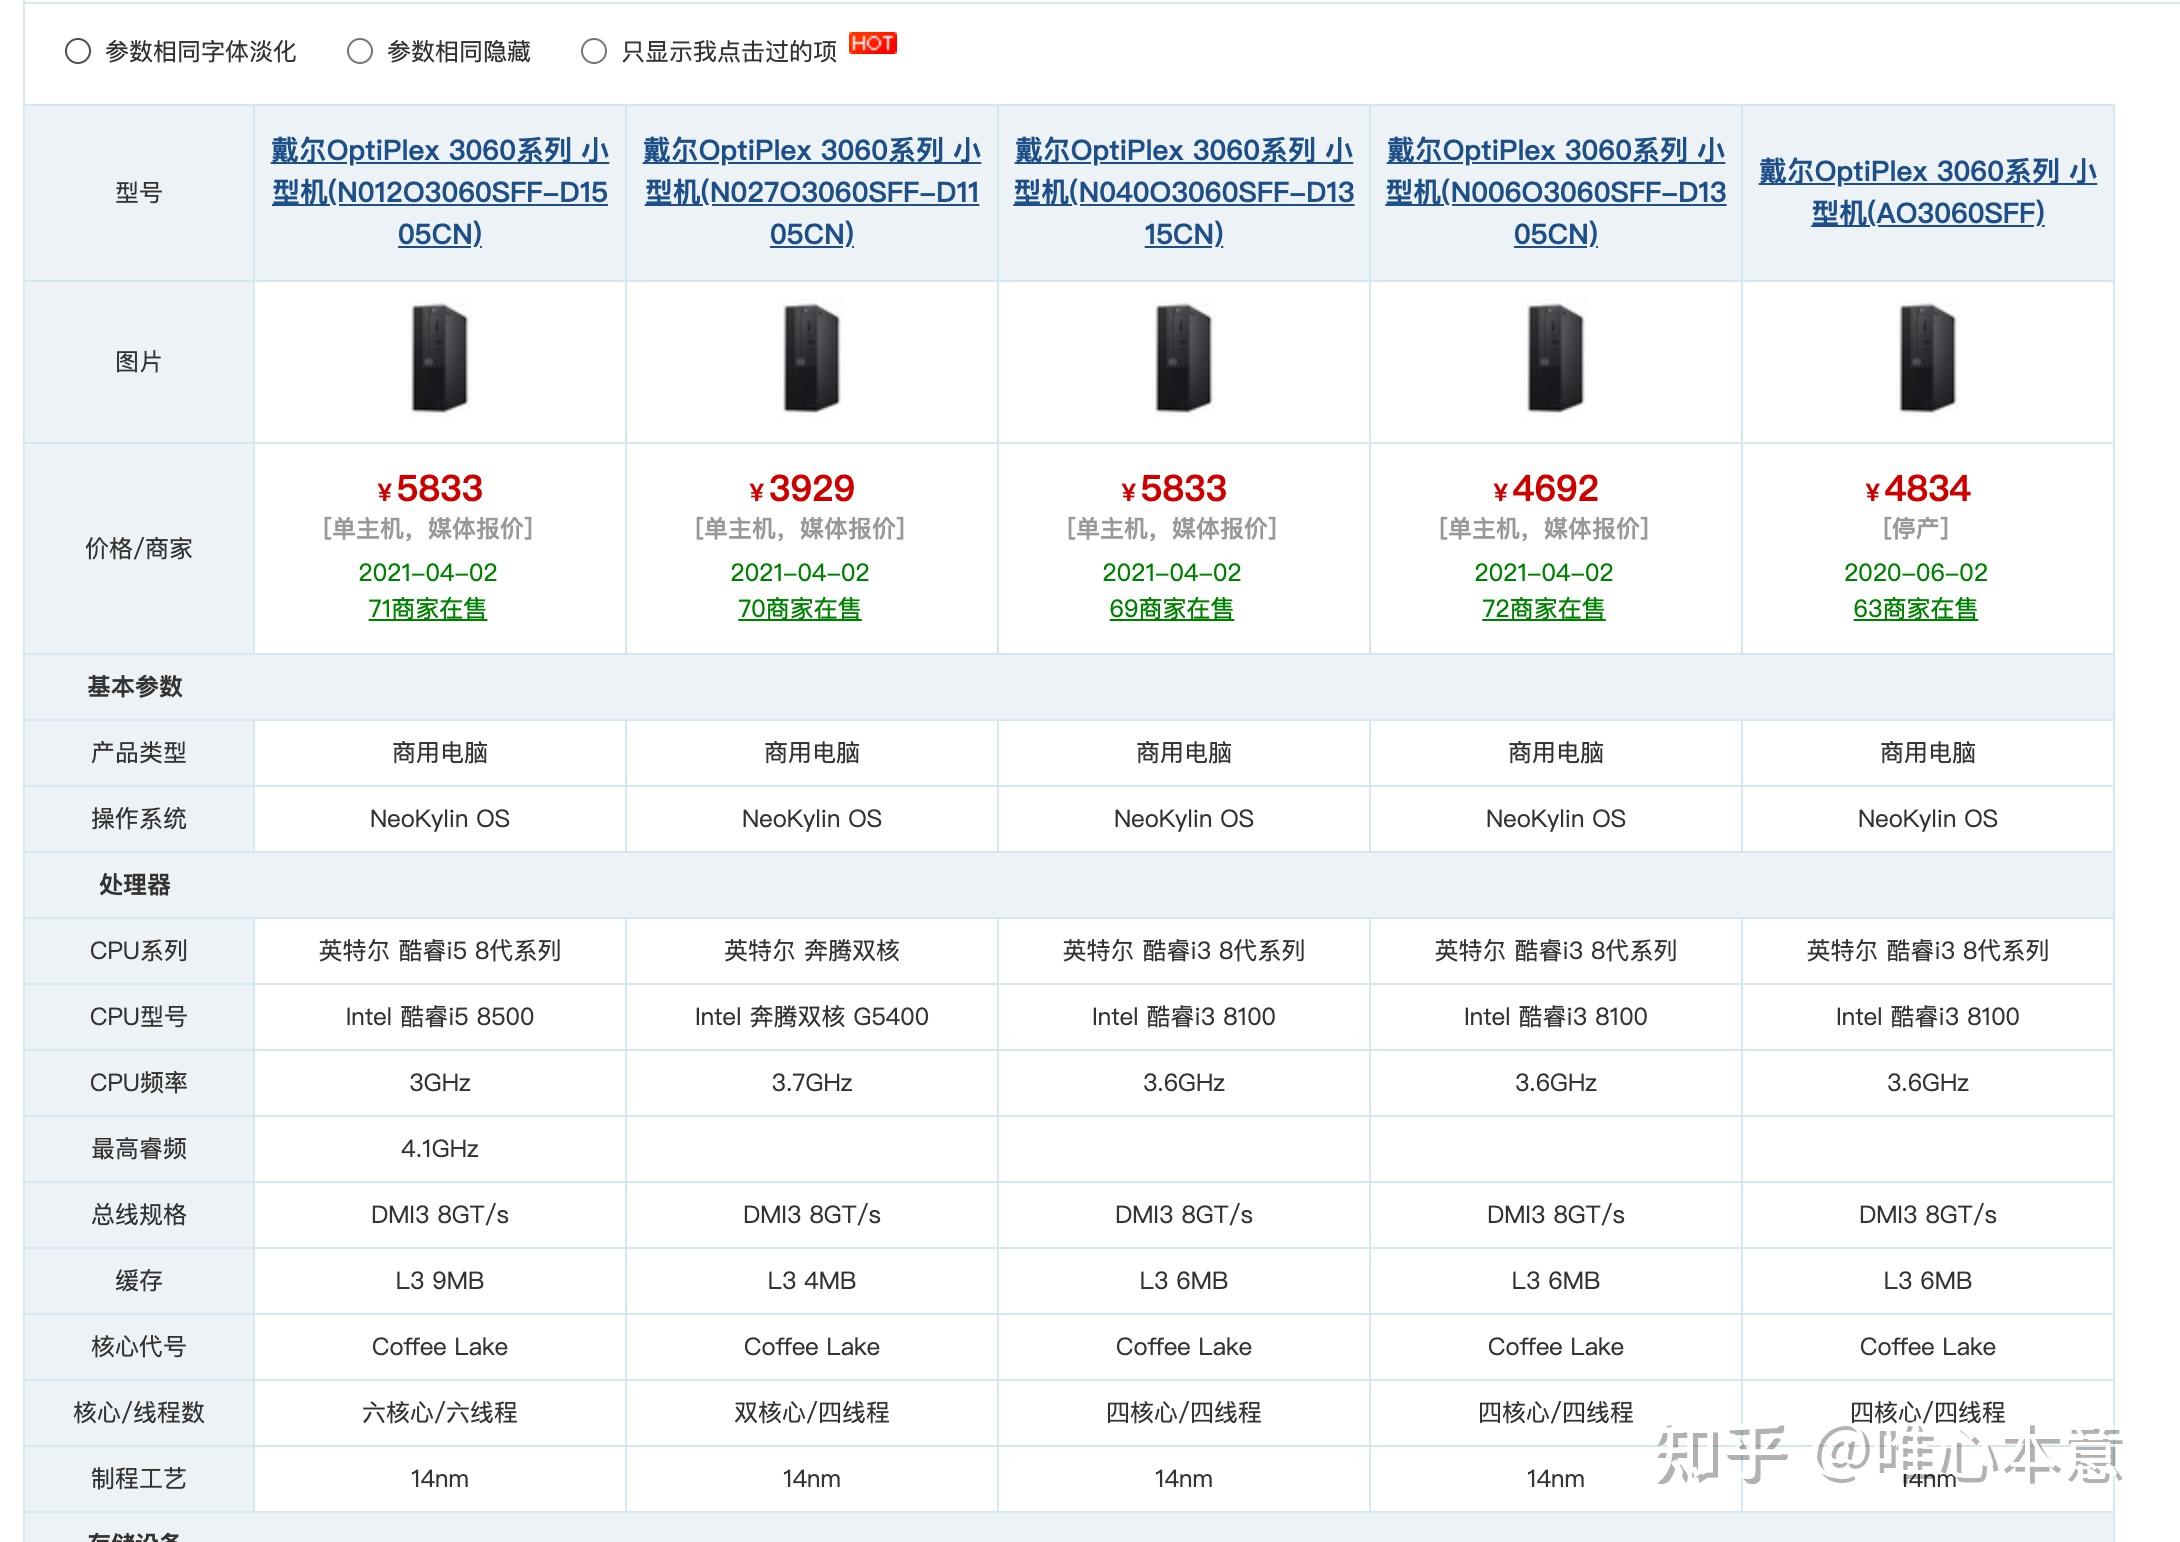The image size is (2180, 1542).
Task: Click the ¥4834 price
Action: [x=1918, y=489]
